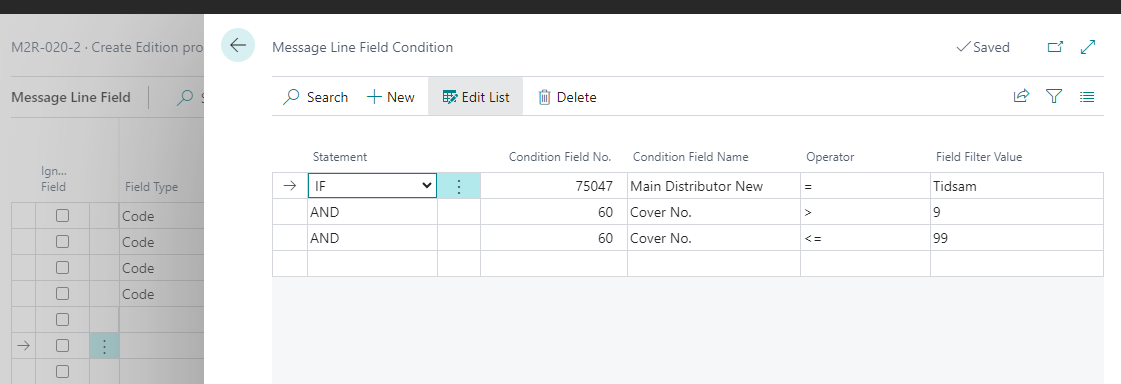This screenshot has height=384, width=1121.
Task: Toggle Ignore Field checkbox in fourth Code row
Action: pos(62,293)
